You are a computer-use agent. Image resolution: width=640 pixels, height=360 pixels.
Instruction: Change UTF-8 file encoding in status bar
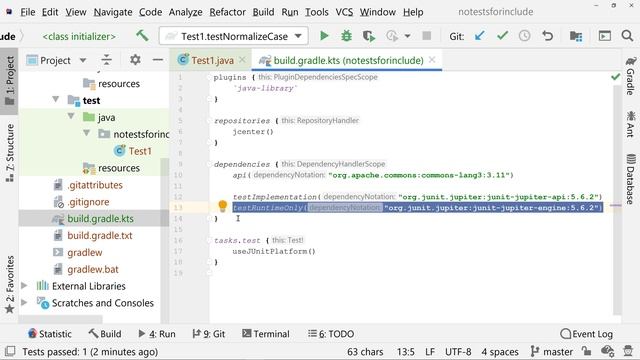tap(458, 351)
